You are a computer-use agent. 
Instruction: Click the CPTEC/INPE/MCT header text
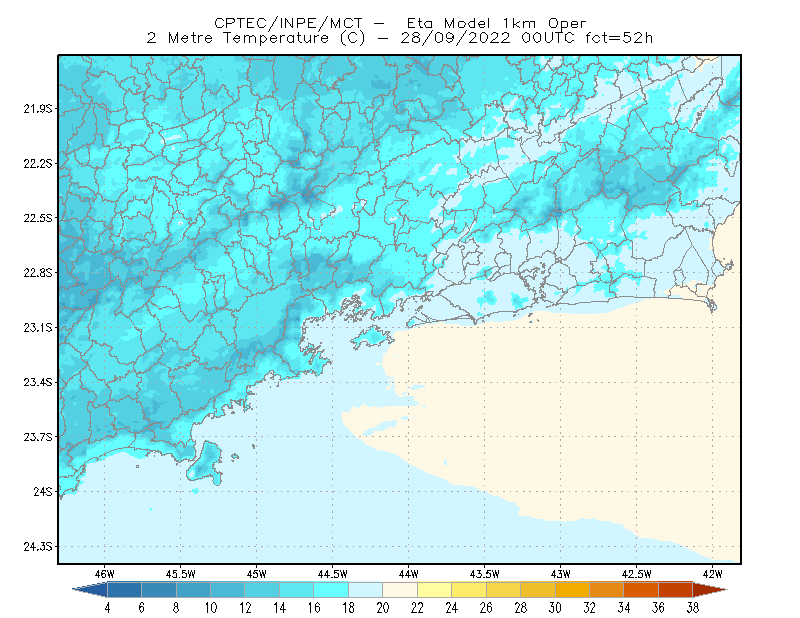[x=288, y=23]
